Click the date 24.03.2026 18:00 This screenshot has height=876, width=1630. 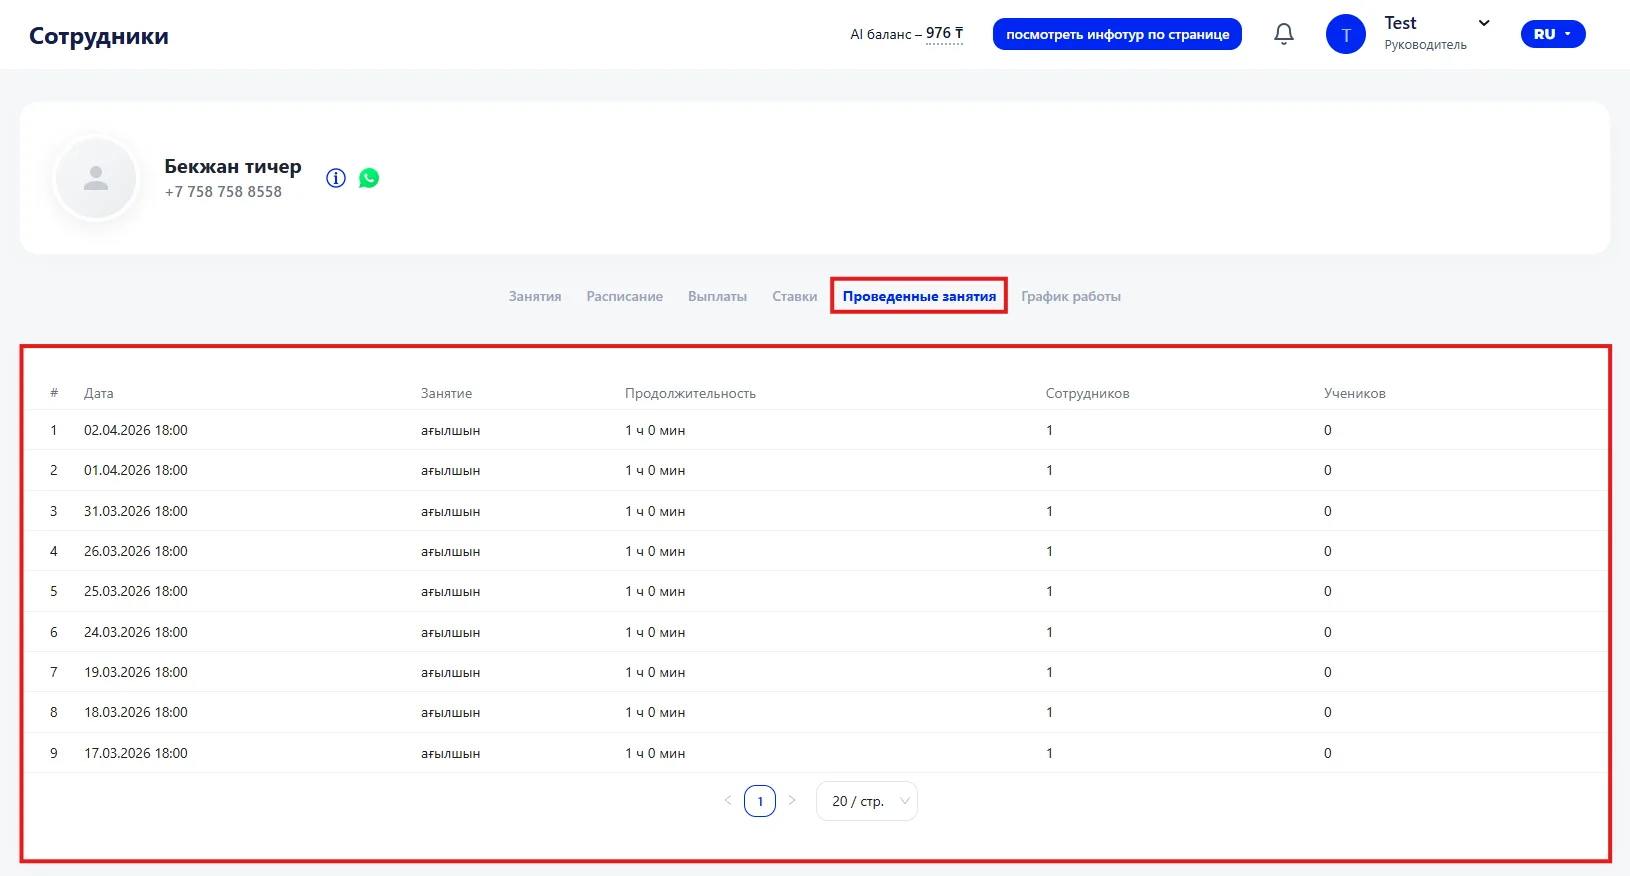coord(136,632)
